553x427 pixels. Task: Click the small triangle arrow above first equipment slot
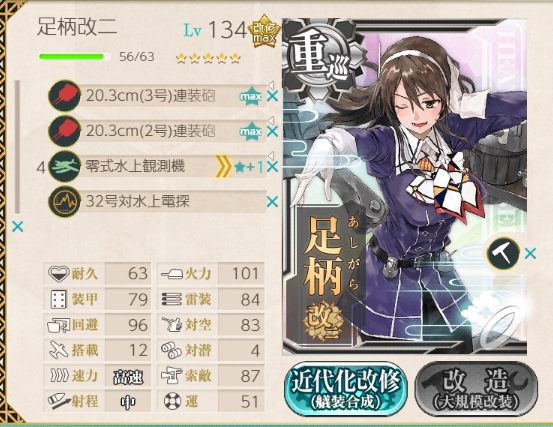tap(271, 85)
